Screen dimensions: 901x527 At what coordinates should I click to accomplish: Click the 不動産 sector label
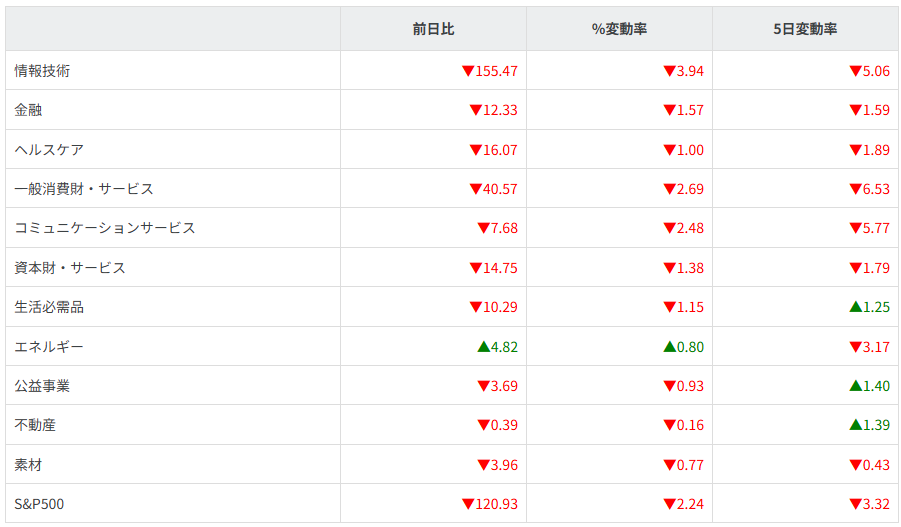click(x=35, y=425)
